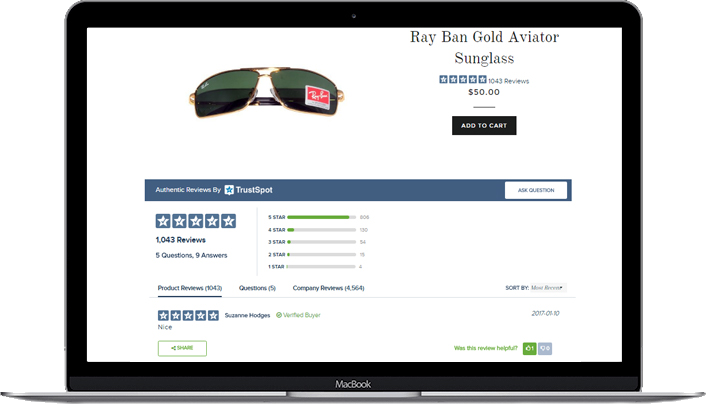This screenshot has height=405, width=708.
Task: Click the review date 2017-01-10
Action: click(x=545, y=313)
